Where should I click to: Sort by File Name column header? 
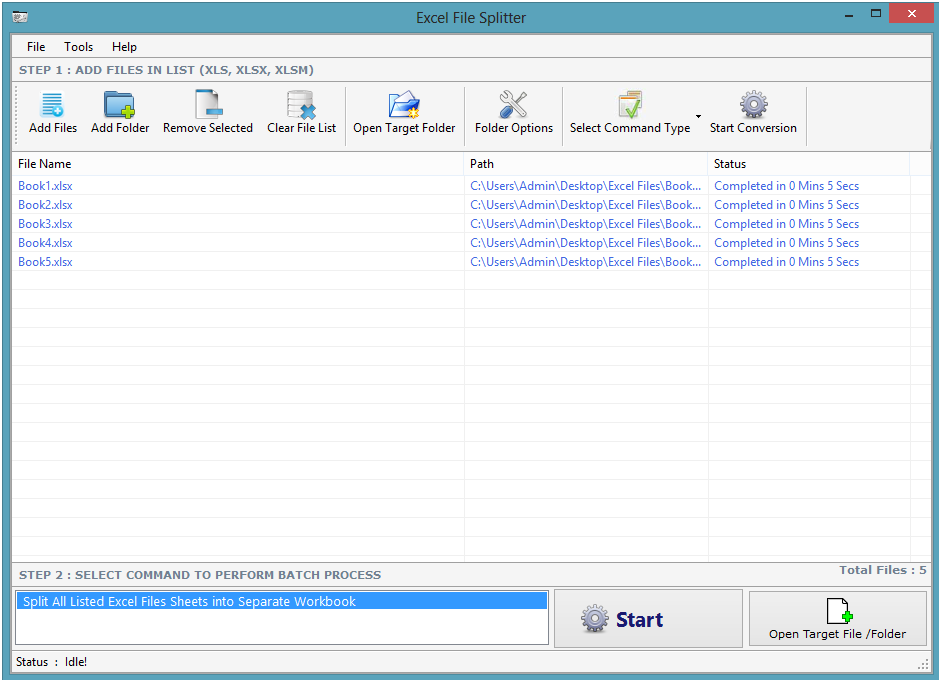pyautogui.click(x=238, y=163)
